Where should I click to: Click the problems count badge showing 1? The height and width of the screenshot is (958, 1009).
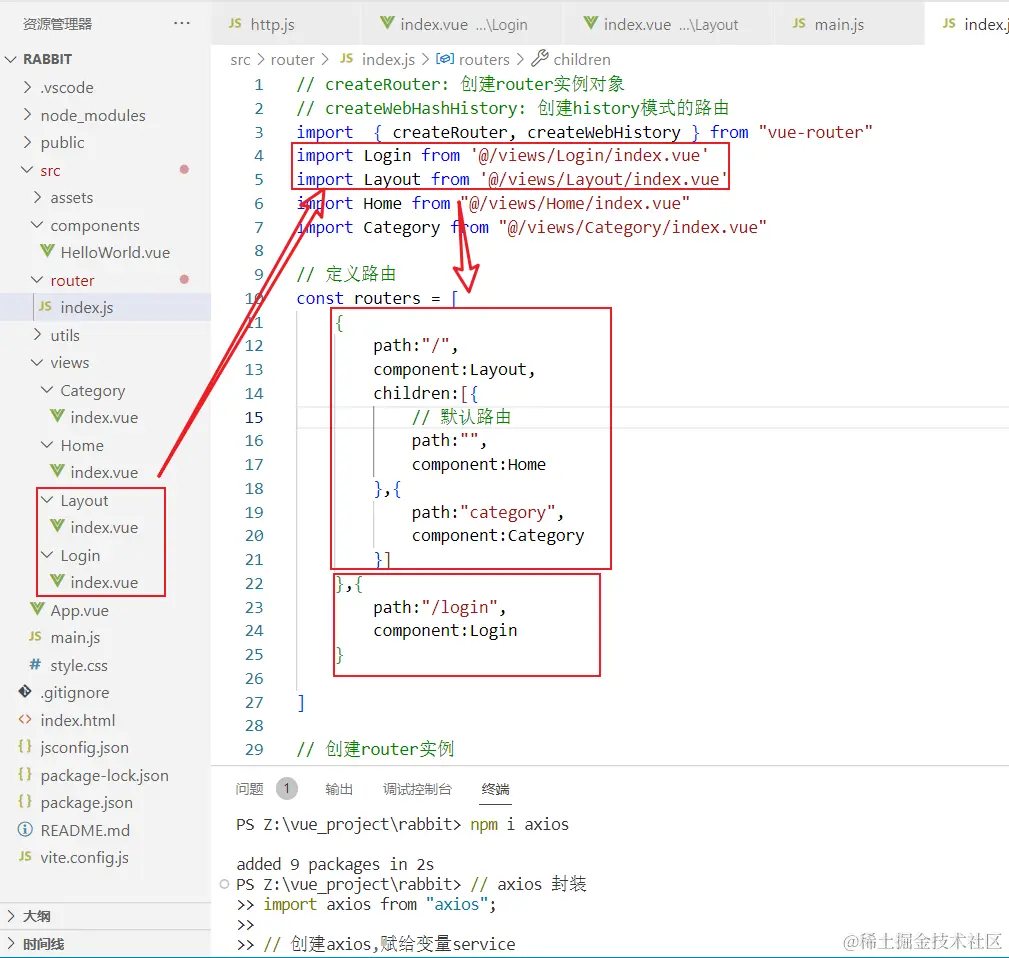[286, 788]
